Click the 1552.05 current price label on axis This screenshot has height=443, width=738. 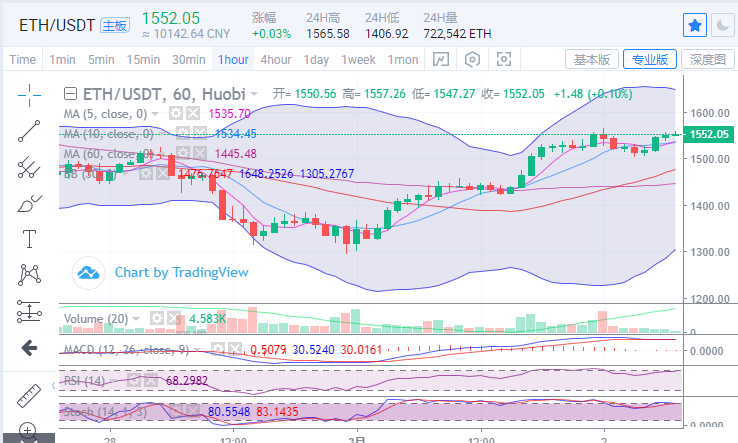click(x=709, y=134)
